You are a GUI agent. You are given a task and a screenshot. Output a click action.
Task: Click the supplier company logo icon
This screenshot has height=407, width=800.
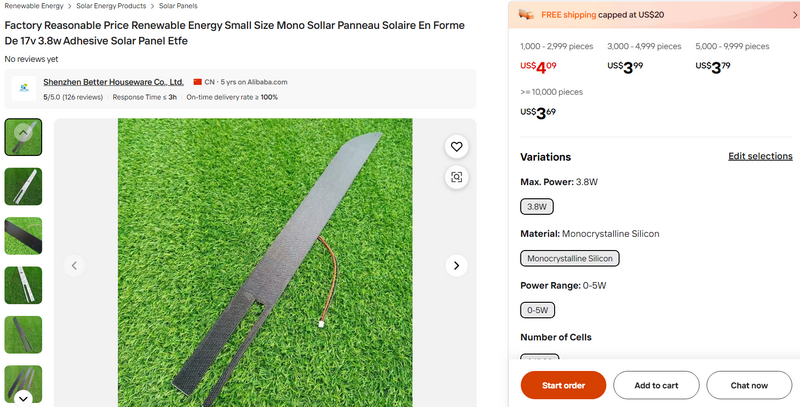pos(24,89)
